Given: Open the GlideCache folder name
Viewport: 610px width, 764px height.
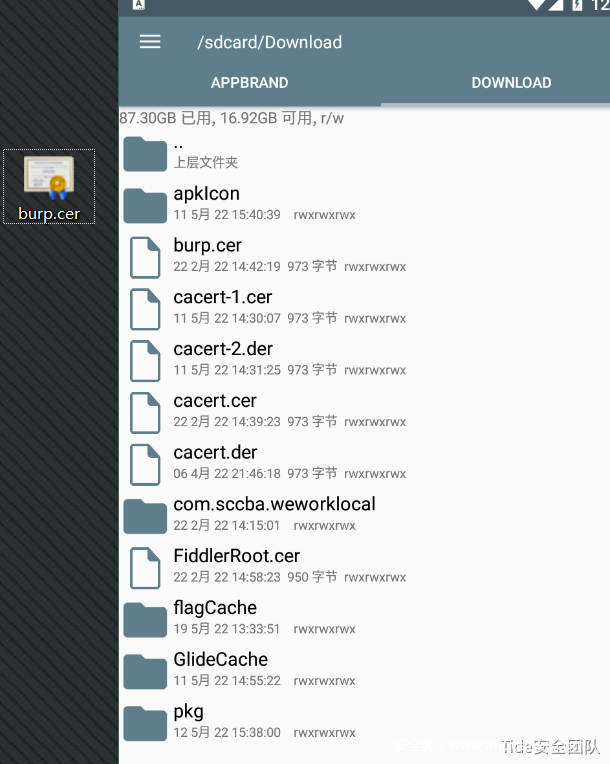Looking at the screenshot, I should click(221, 660).
